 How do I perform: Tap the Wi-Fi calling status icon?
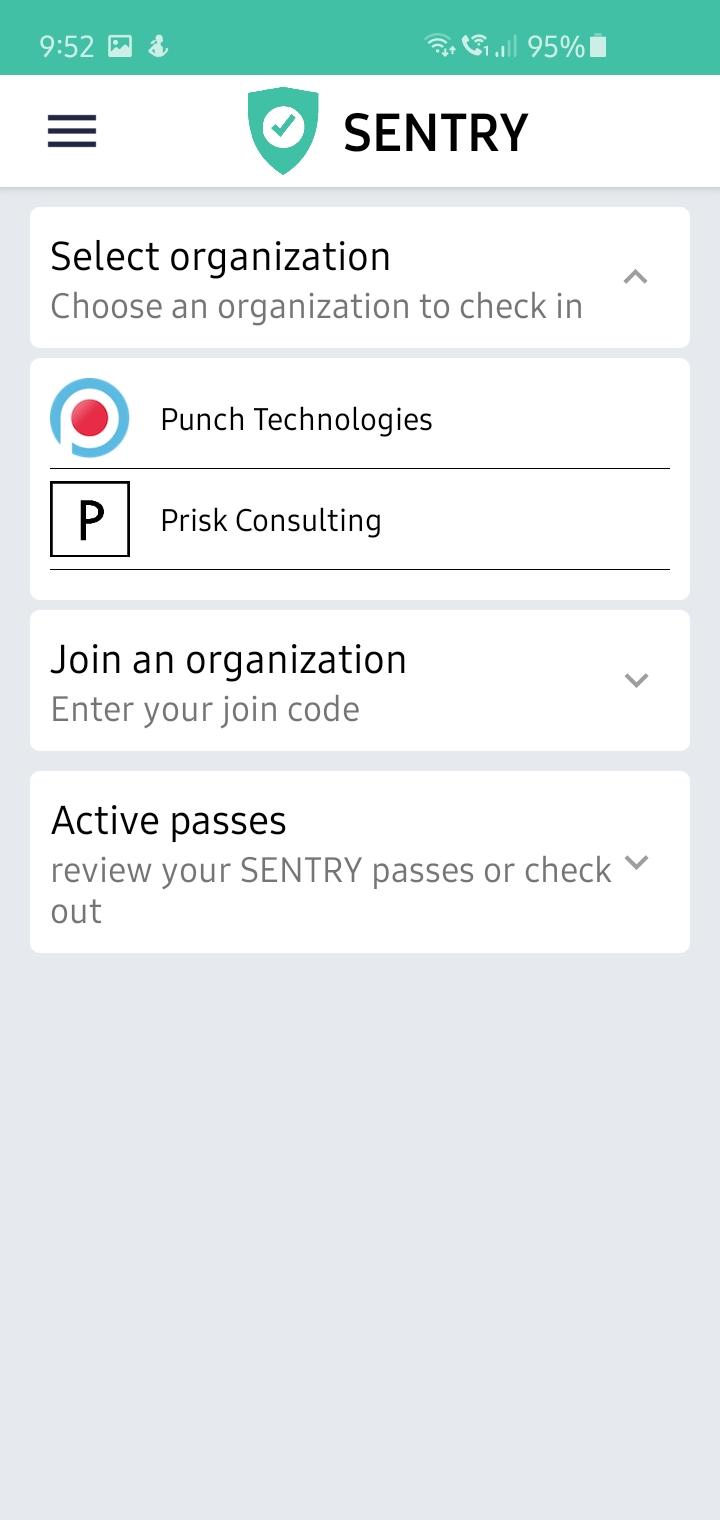(x=476, y=46)
